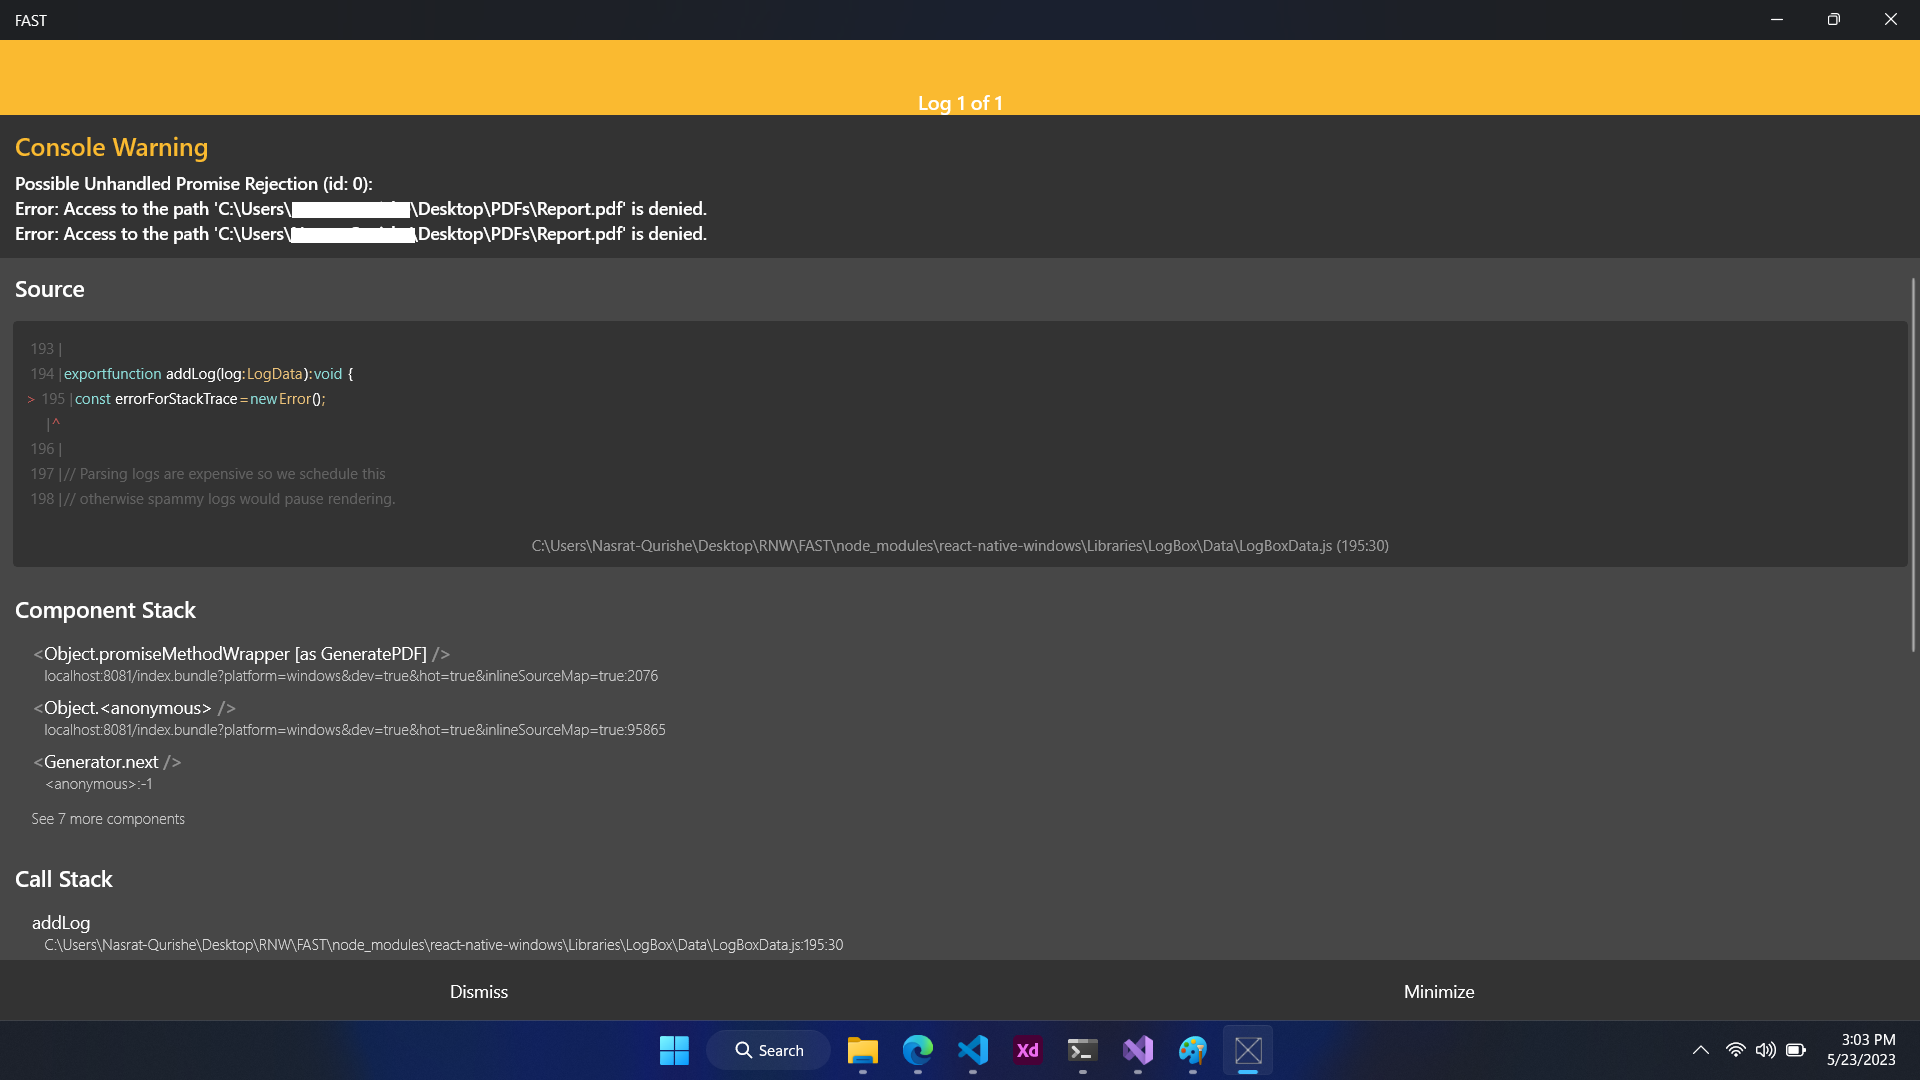Select the addLog call stack frame
1920x1080 pixels.
coord(61,923)
